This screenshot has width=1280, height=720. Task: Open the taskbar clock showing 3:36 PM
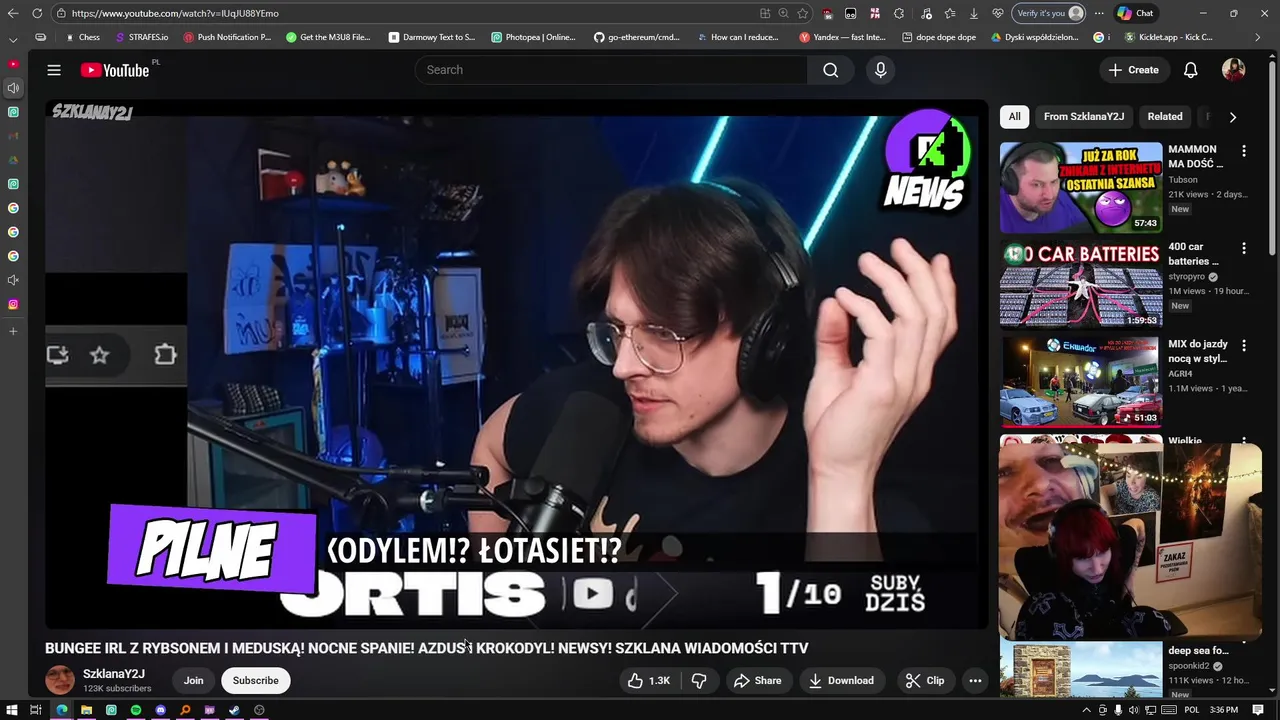click(x=1224, y=710)
